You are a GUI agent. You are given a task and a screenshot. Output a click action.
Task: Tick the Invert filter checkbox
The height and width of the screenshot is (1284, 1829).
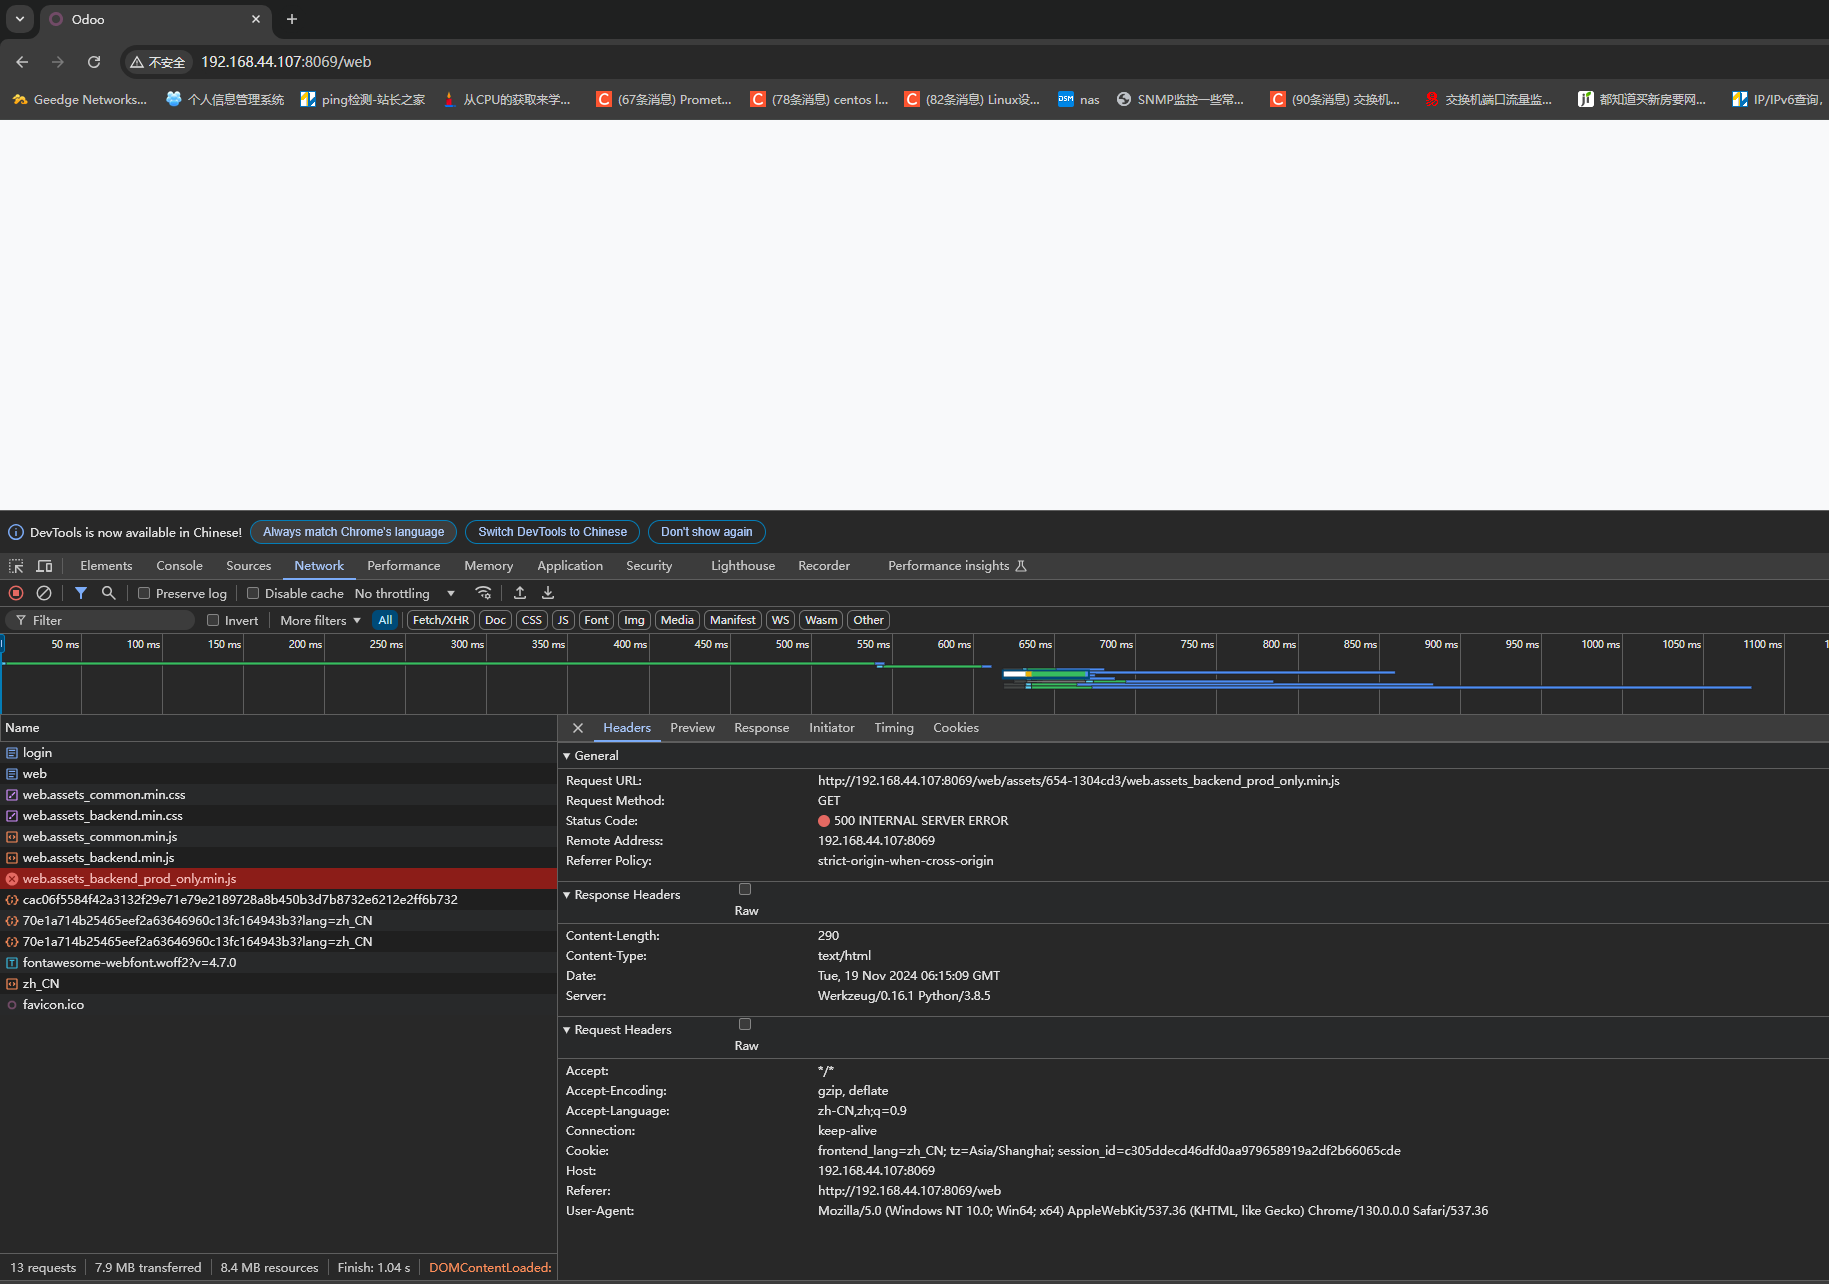click(x=213, y=620)
